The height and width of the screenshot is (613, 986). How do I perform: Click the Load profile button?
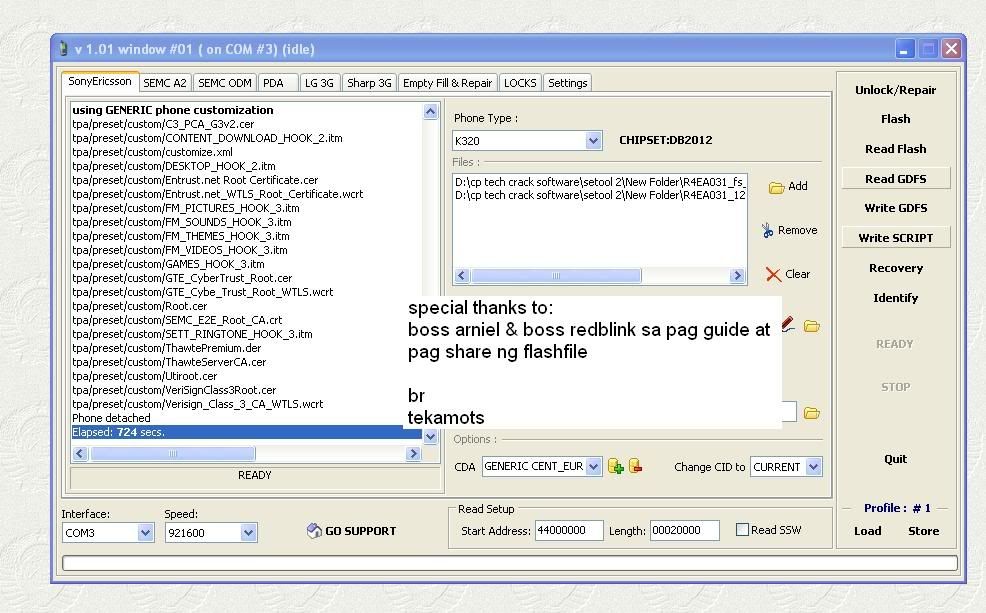[868, 531]
